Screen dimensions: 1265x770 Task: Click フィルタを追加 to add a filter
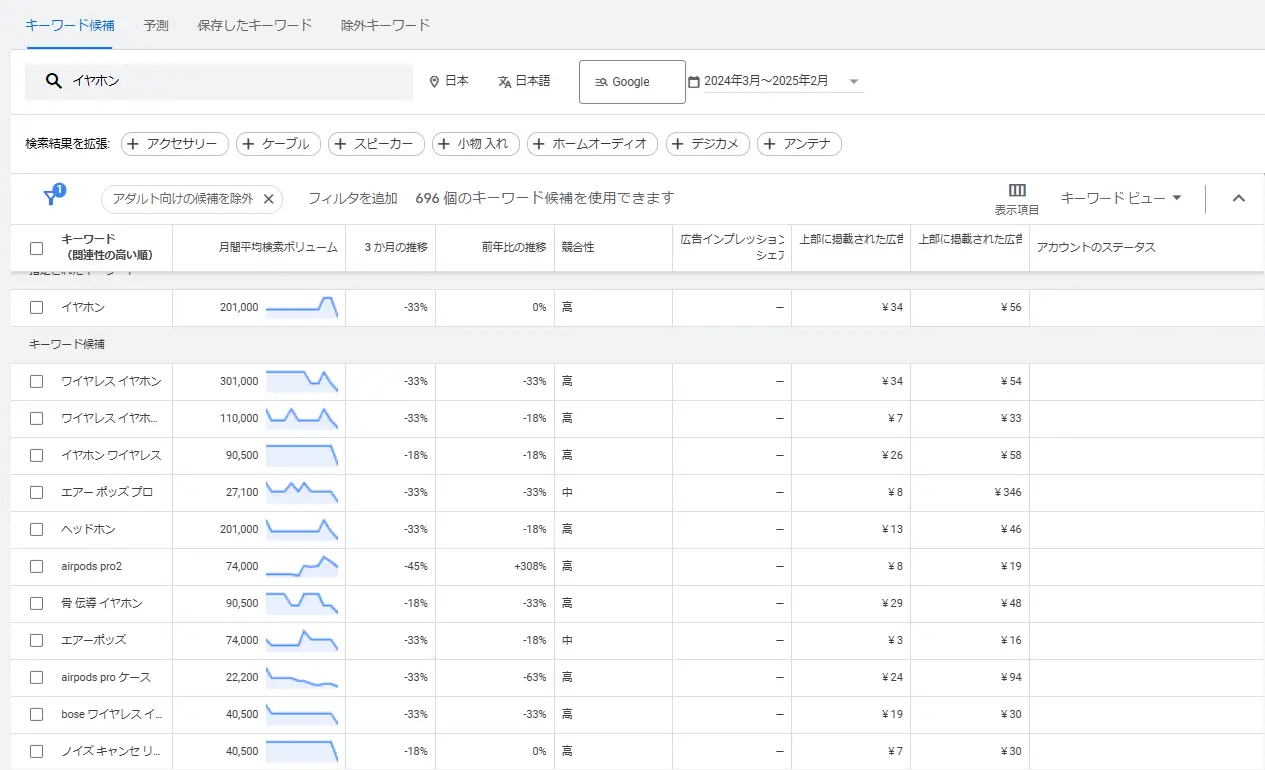(353, 198)
